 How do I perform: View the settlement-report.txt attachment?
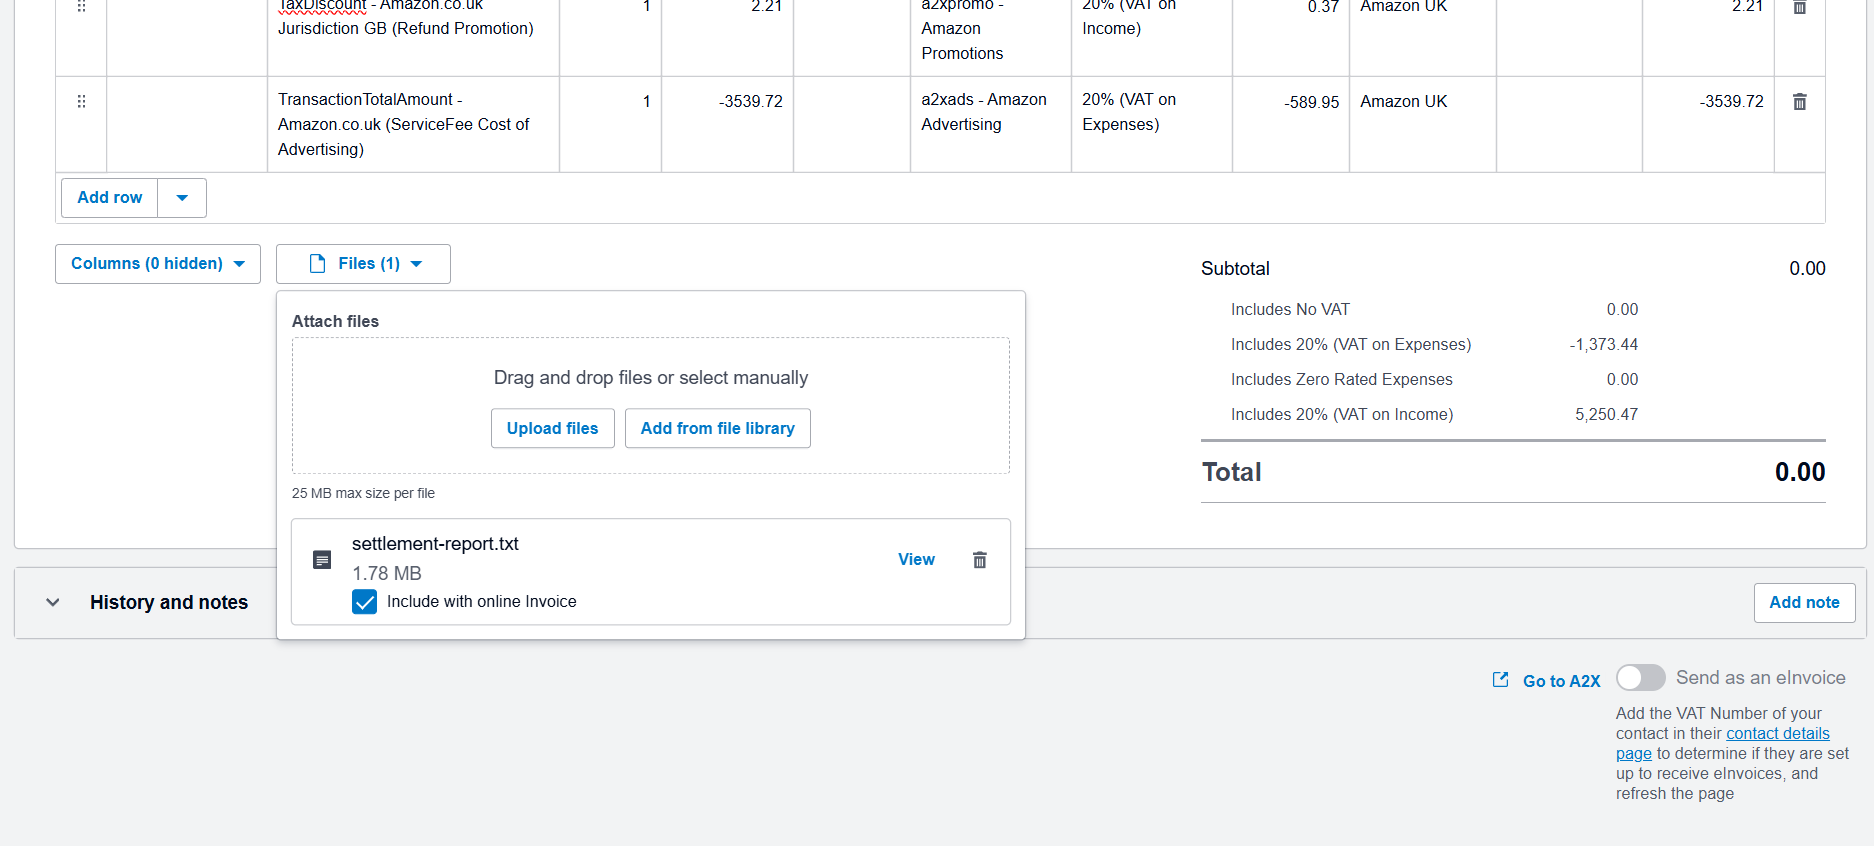point(915,559)
